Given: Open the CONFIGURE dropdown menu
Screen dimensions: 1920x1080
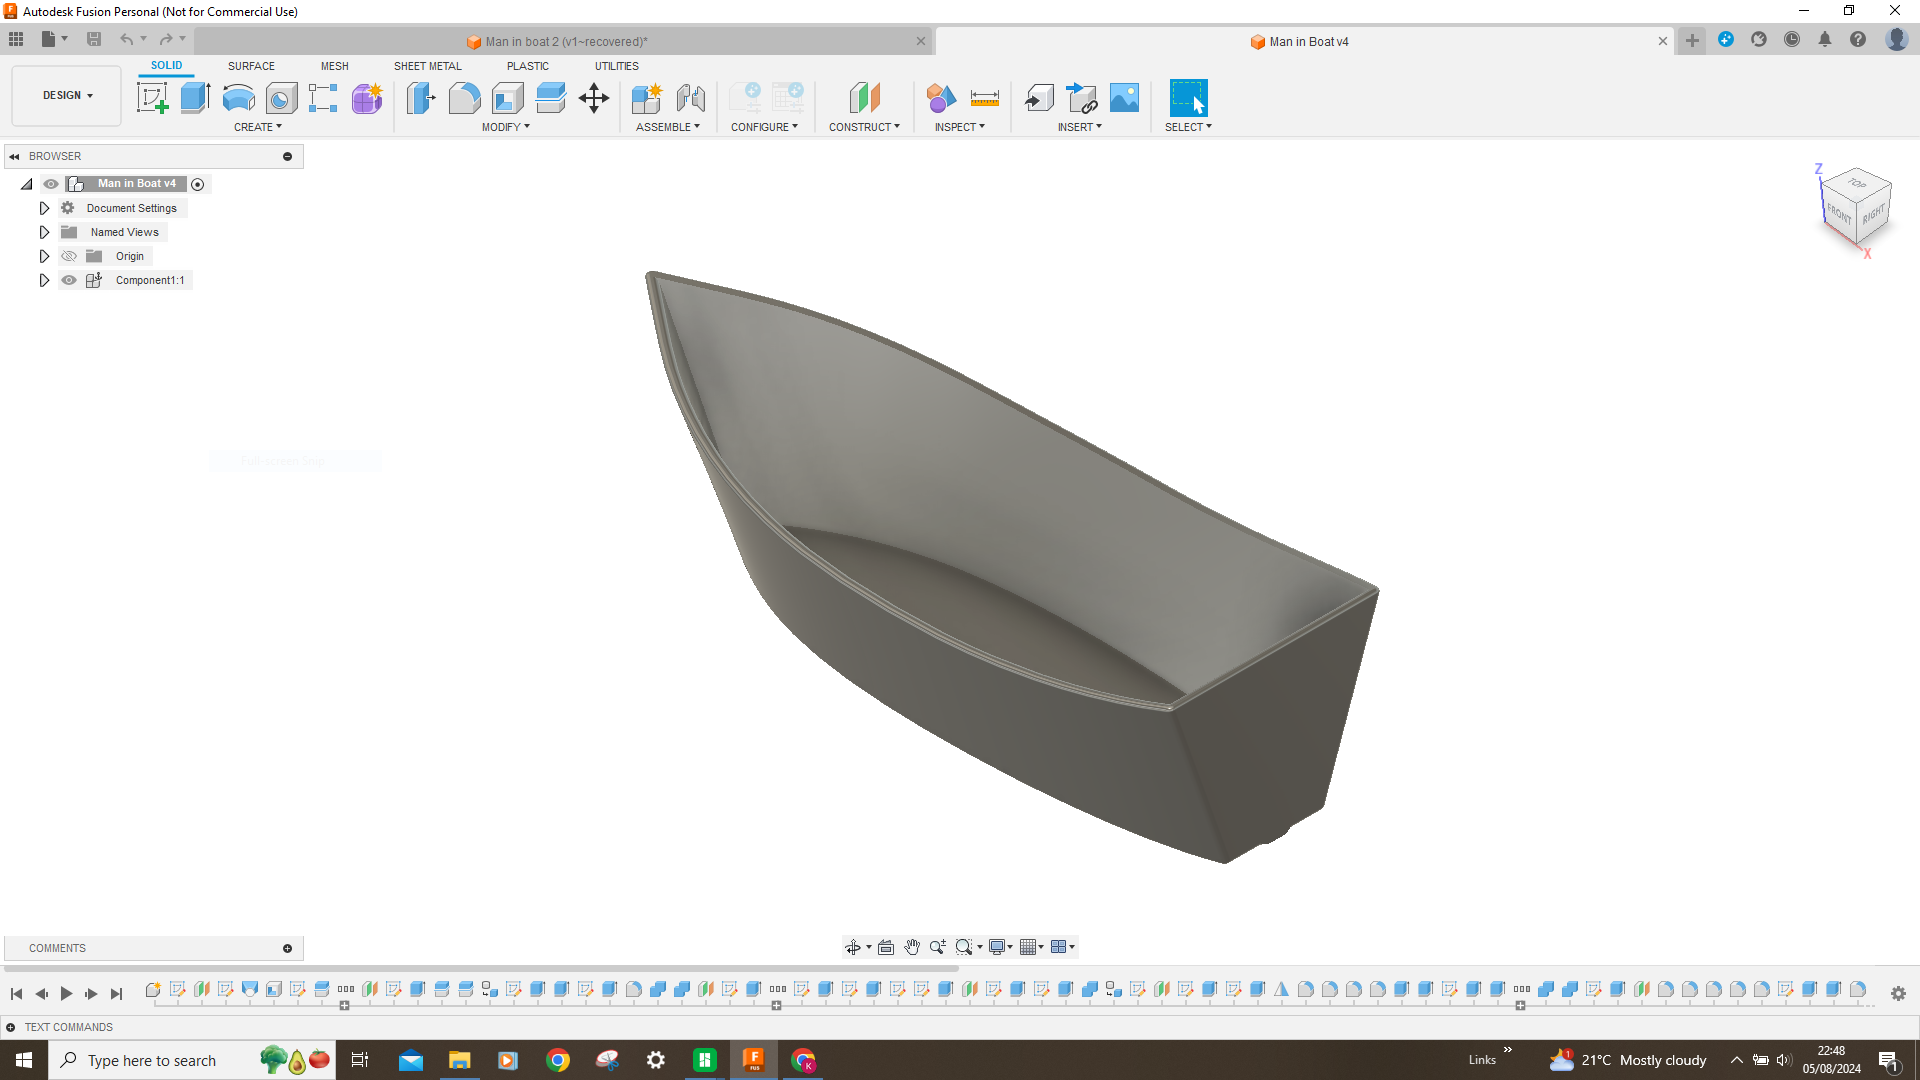Looking at the screenshot, I should (x=765, y=127).
